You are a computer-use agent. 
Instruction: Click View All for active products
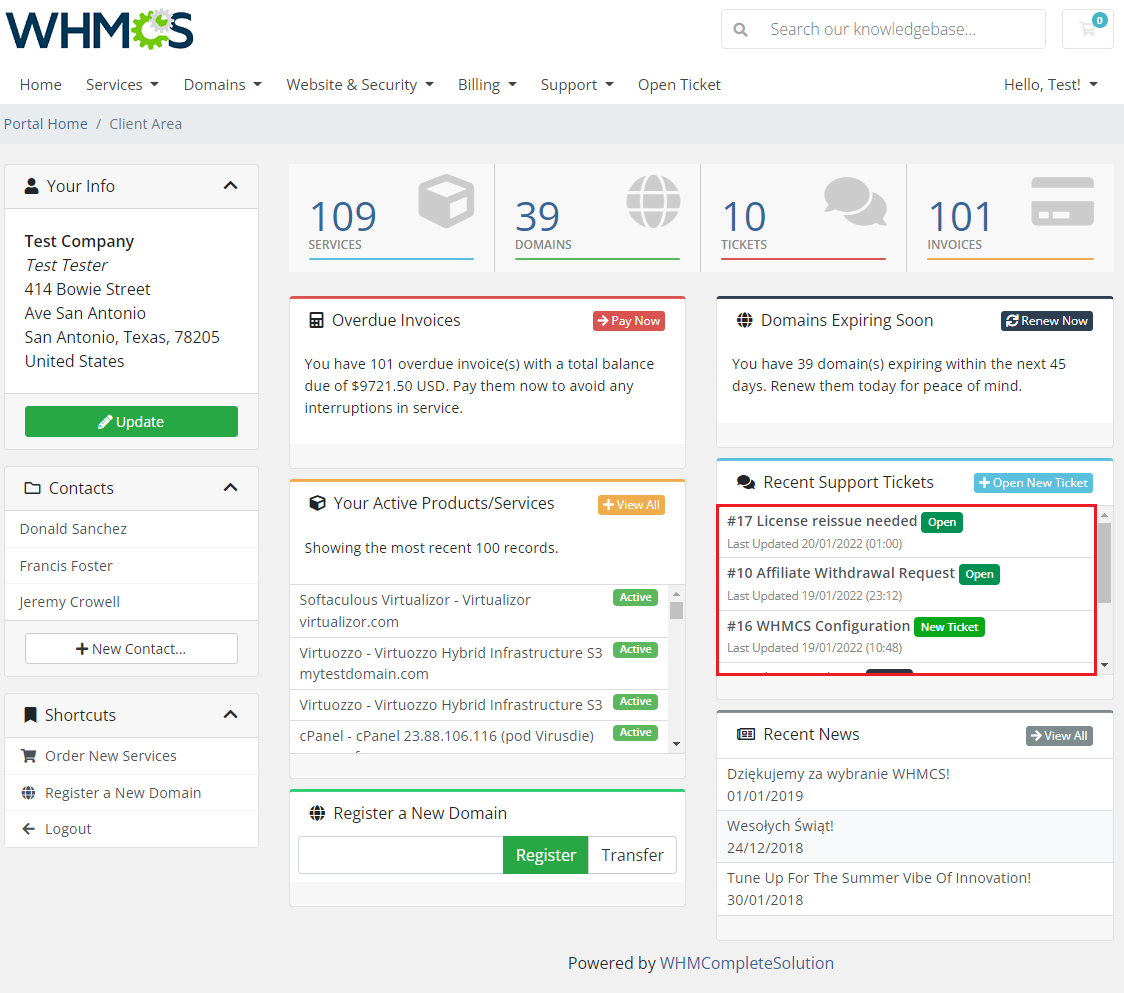[x=632, y=505]
